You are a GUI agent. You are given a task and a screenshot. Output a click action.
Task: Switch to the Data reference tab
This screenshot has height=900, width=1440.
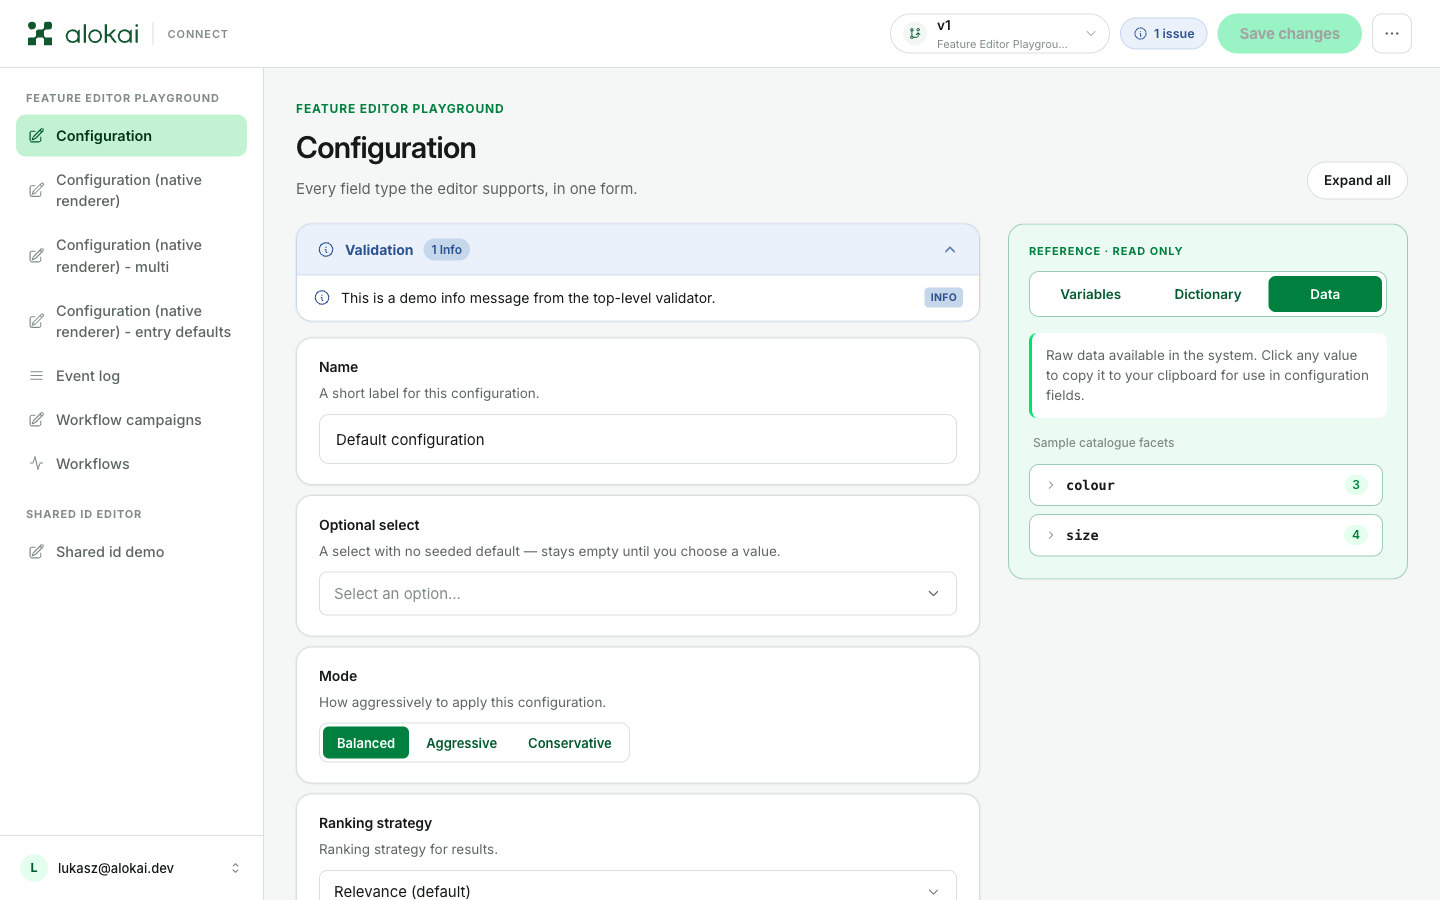1325,294
